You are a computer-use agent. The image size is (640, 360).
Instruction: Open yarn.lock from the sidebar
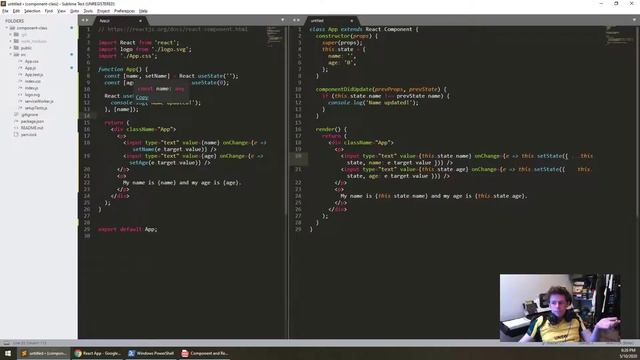(x=29, y=134)
